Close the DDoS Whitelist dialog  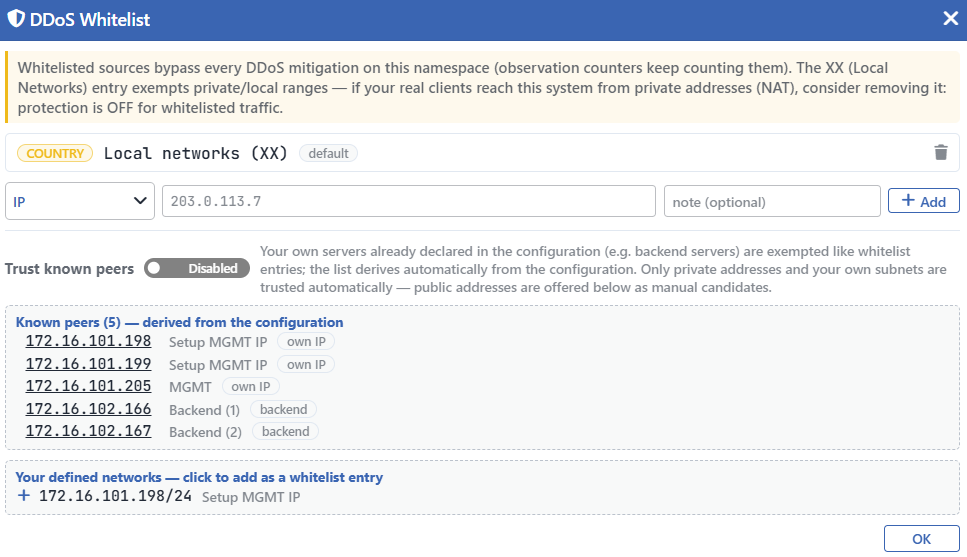[x=950, y=19]
